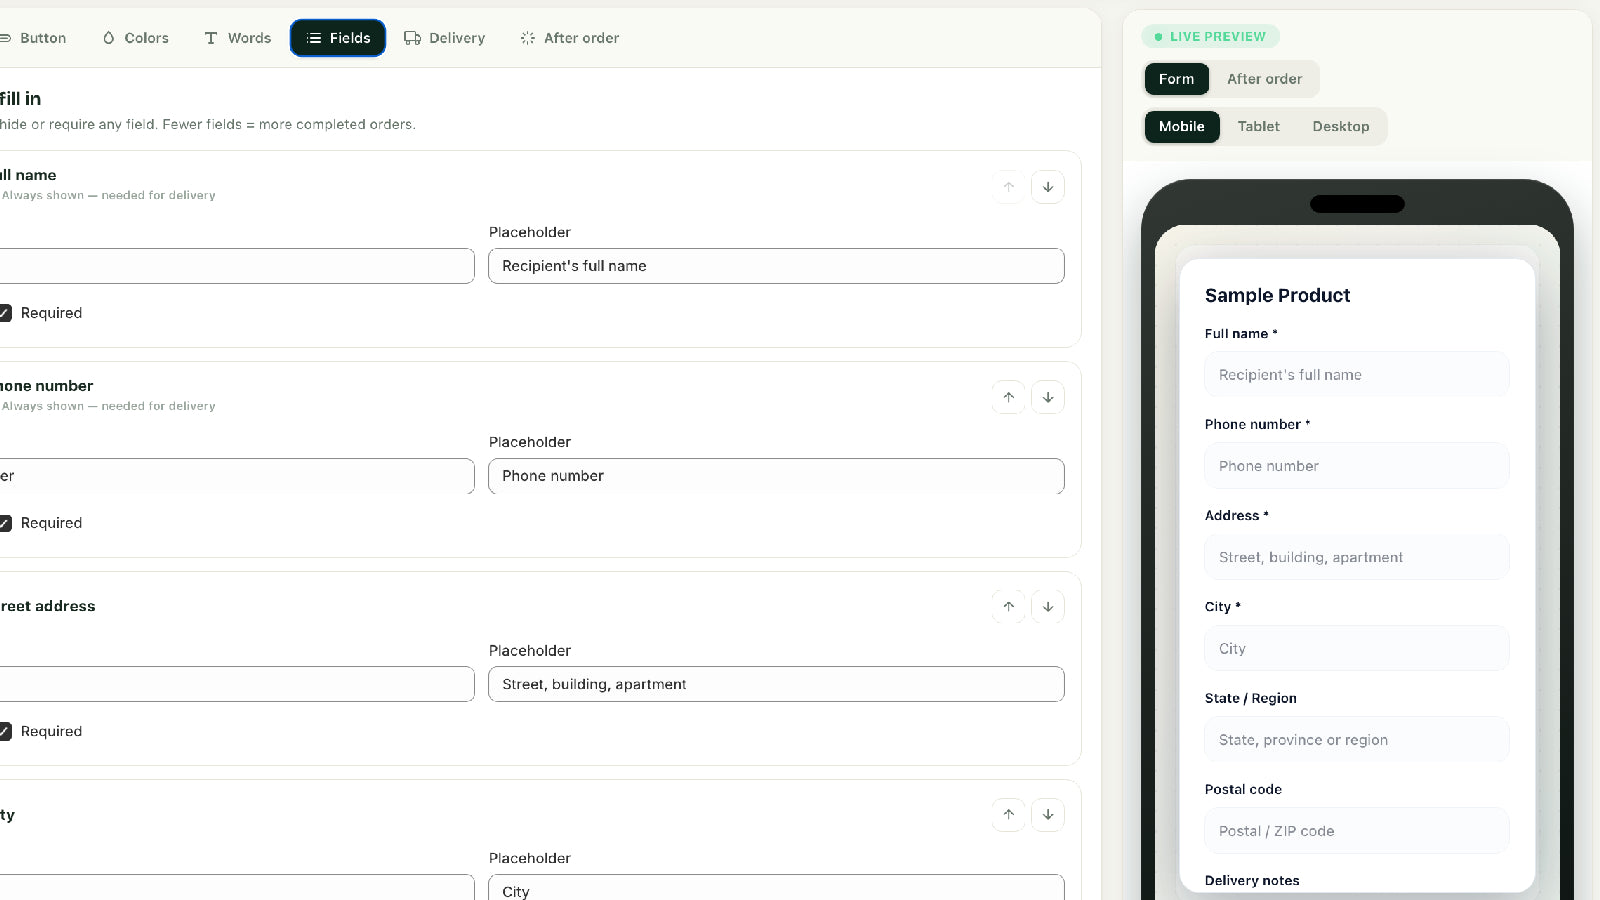Viewport: 1600px width, 900px height.
Task: Edit the Street address placeholder field
Action: click(x=776, y=684)
